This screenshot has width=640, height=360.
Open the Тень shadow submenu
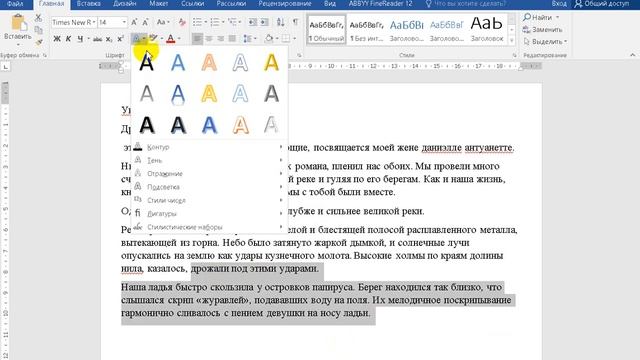[209, 160]
